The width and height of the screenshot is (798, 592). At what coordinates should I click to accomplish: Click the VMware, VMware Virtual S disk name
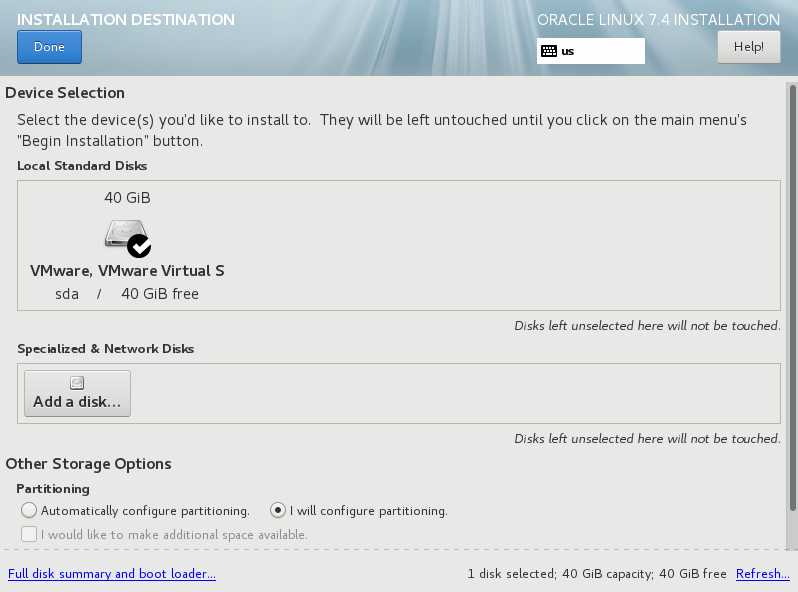pyautogui.click(x=127, y=271)
